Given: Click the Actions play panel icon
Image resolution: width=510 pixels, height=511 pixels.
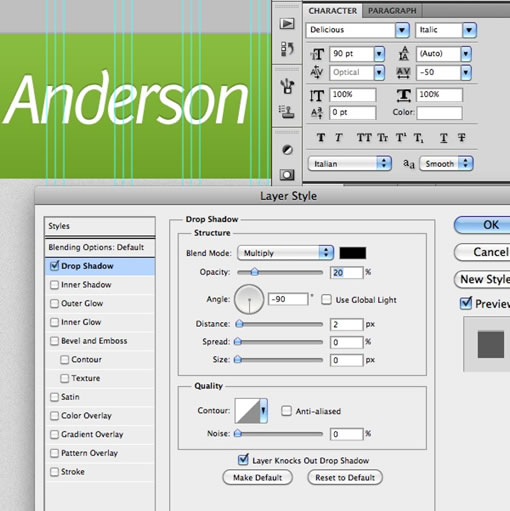Looking at the screenshot, I should [x=287, y=24].
